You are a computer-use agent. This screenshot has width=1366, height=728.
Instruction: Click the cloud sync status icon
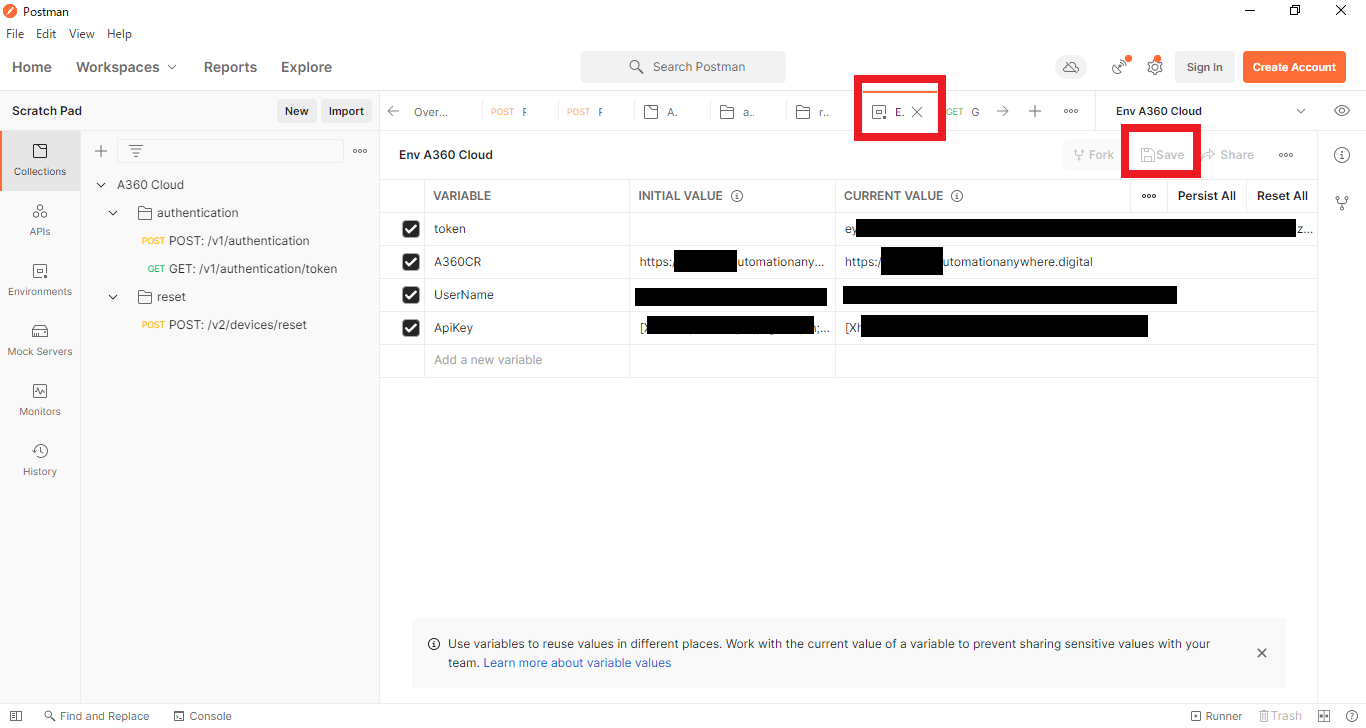(1071, 67)
